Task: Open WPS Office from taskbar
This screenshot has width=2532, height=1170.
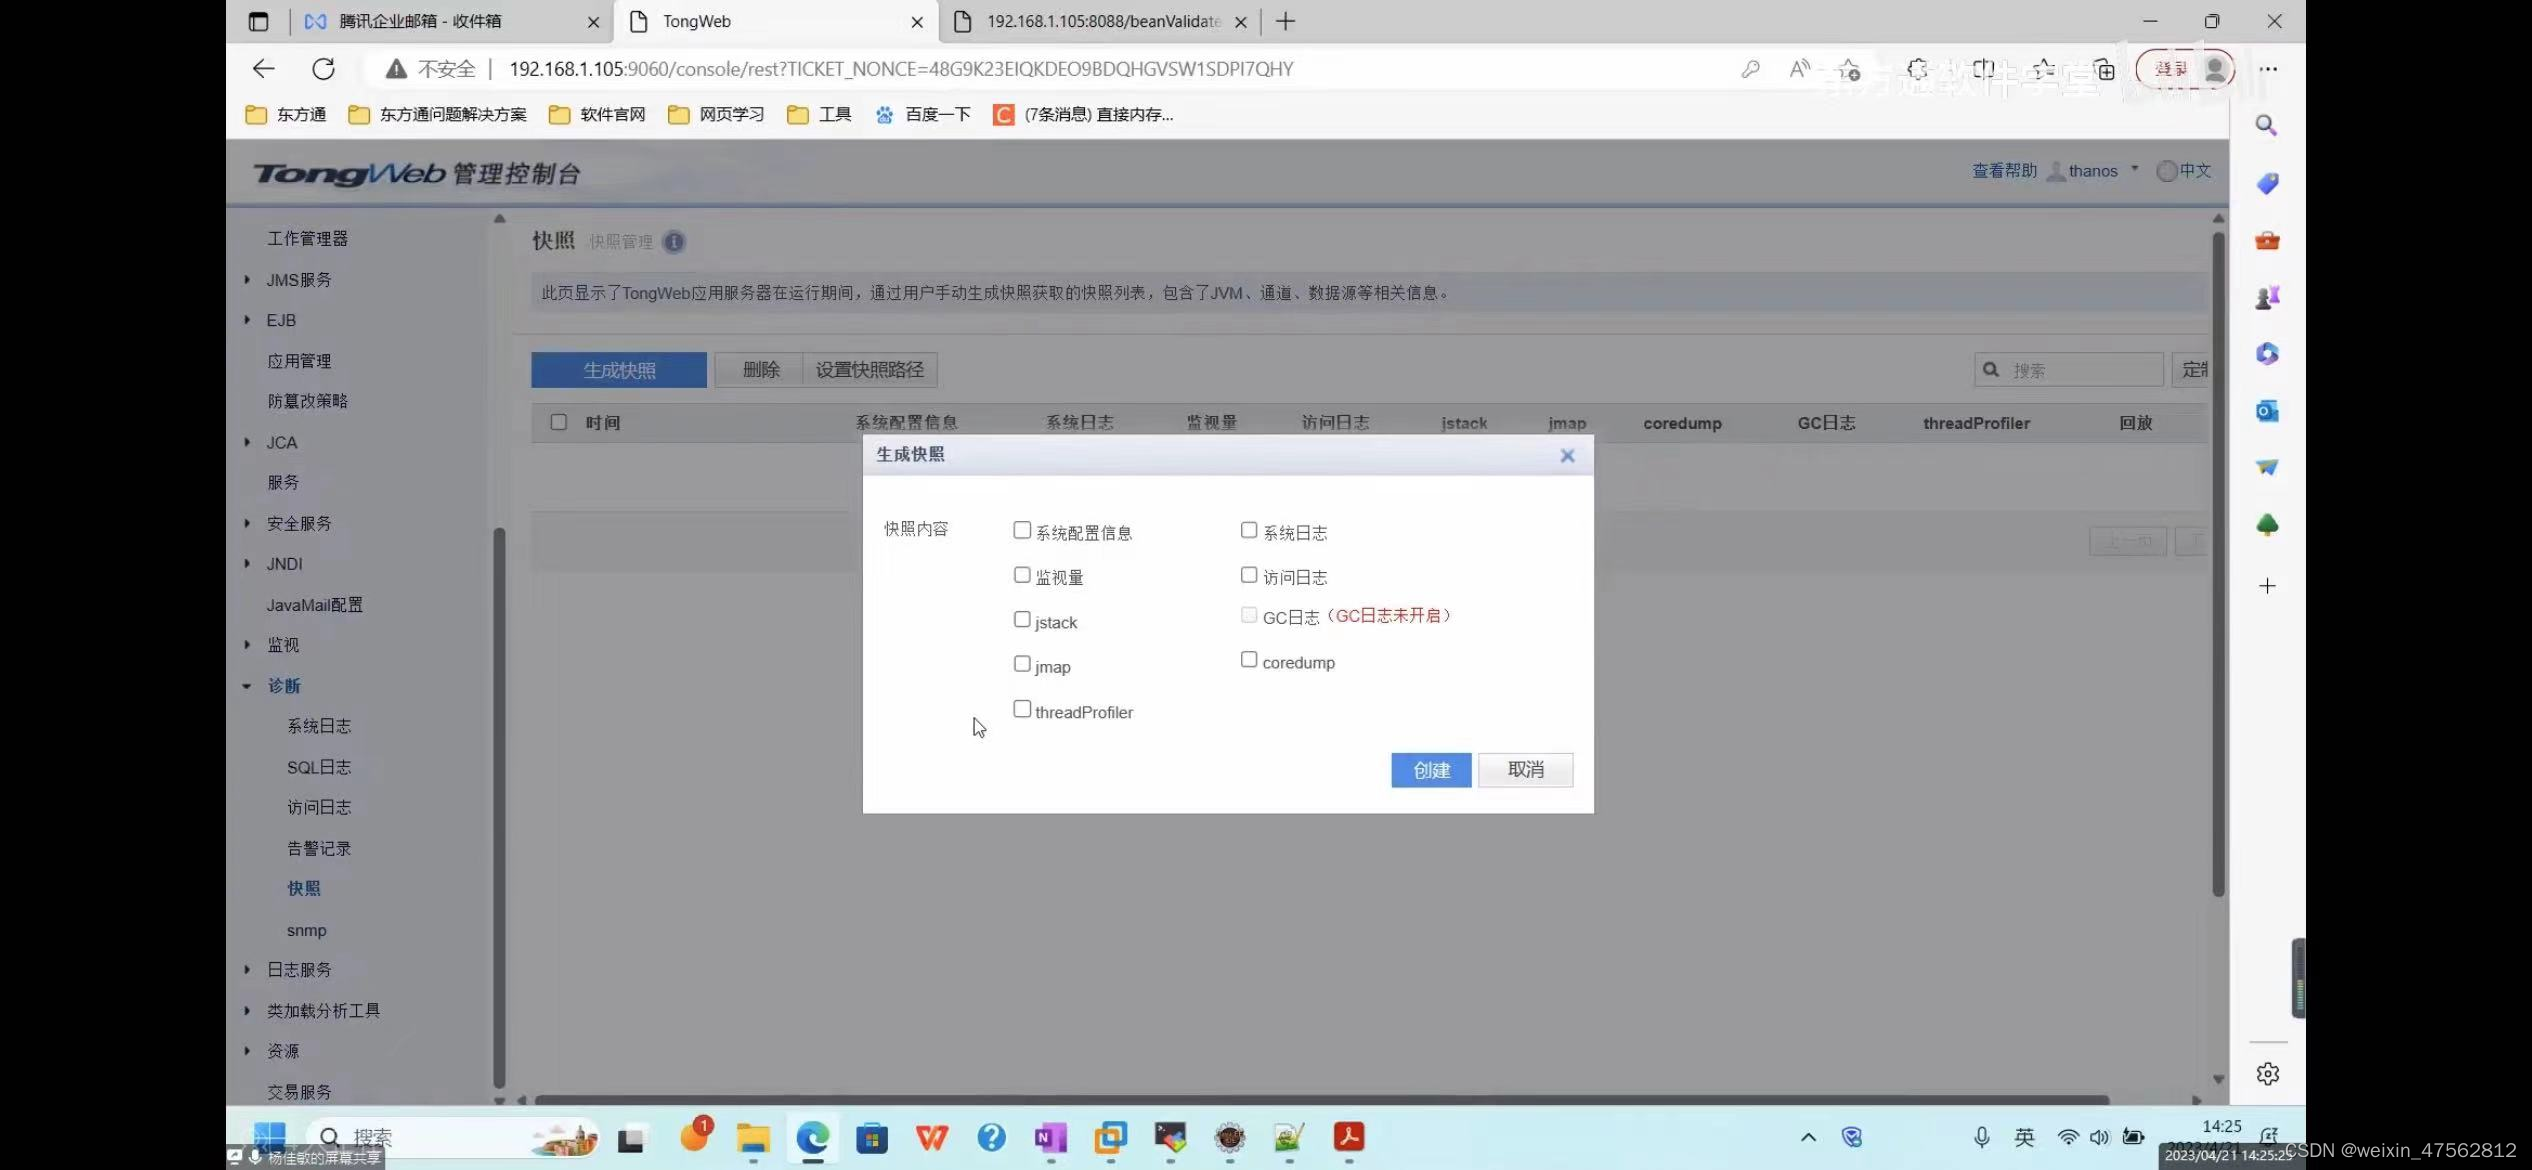Action: click(x=931, y=1138)
